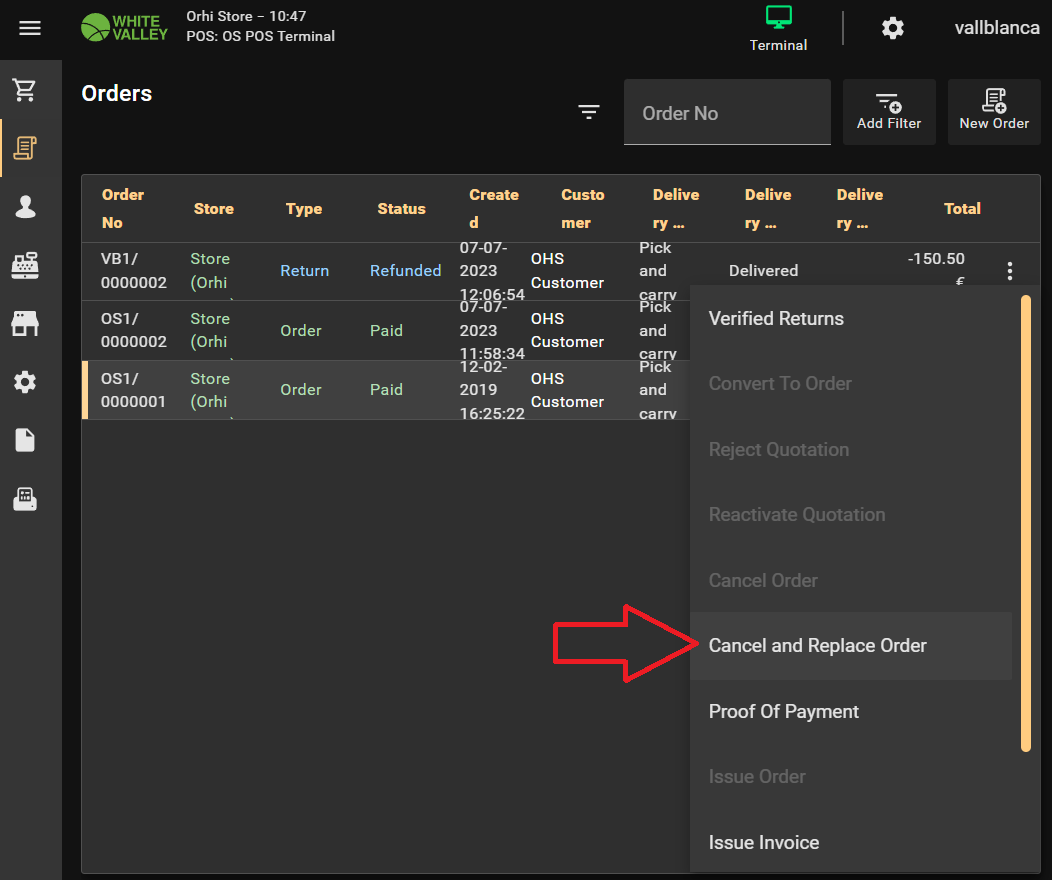Click the context menu scrollbar
1052x880 pixels.
coord(1025,522)
